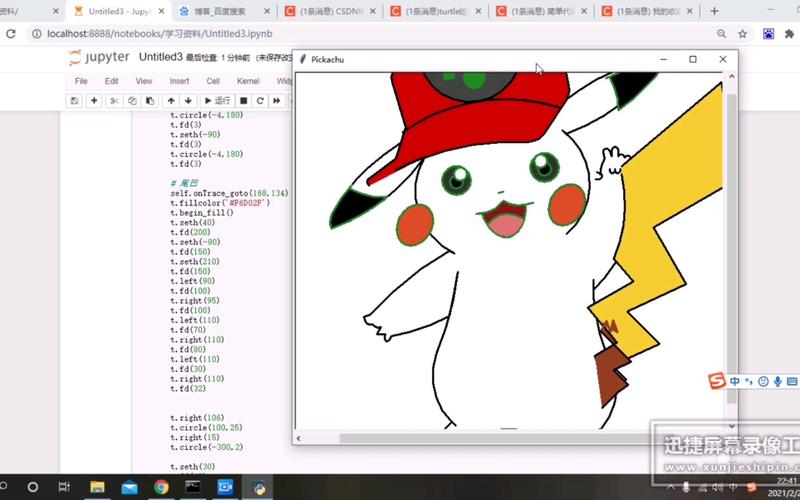Open Mail app from taskbar
The image size is (800, 500).
pos(129,487)
